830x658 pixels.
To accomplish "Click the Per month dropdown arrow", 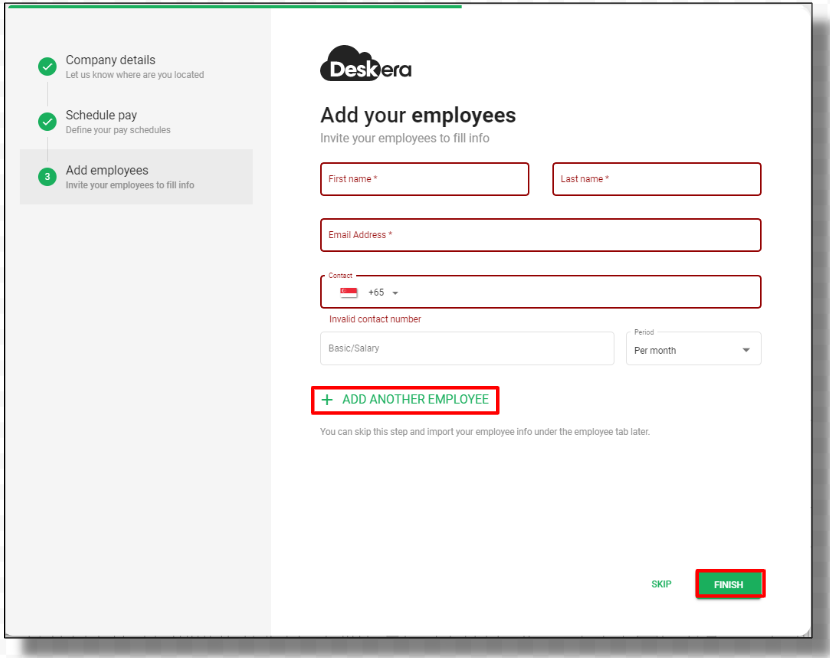I will (x=746, y=350).
